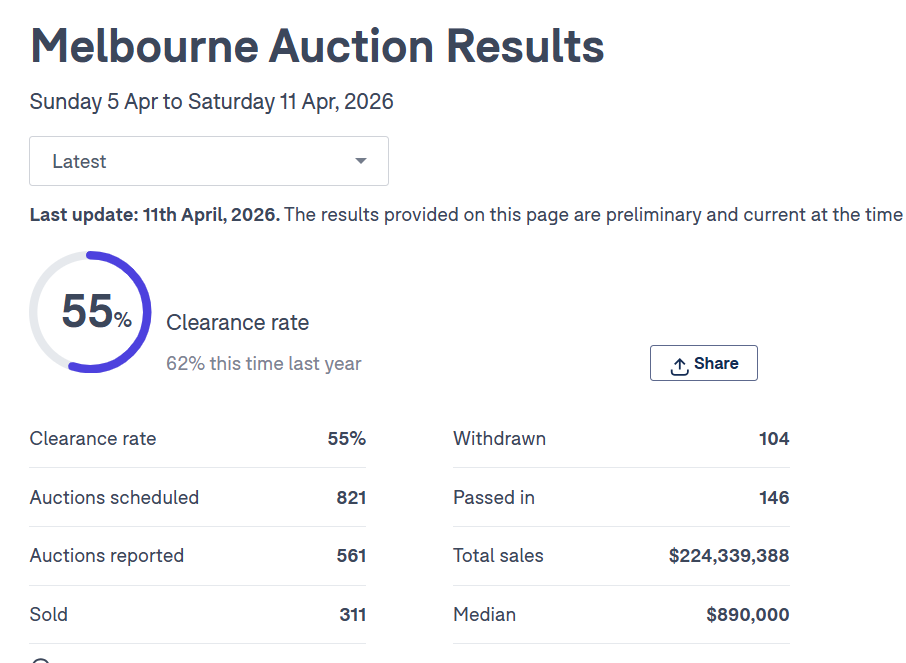Click the Median price $890,000
The image size is (906, 663).
[747, 614]
